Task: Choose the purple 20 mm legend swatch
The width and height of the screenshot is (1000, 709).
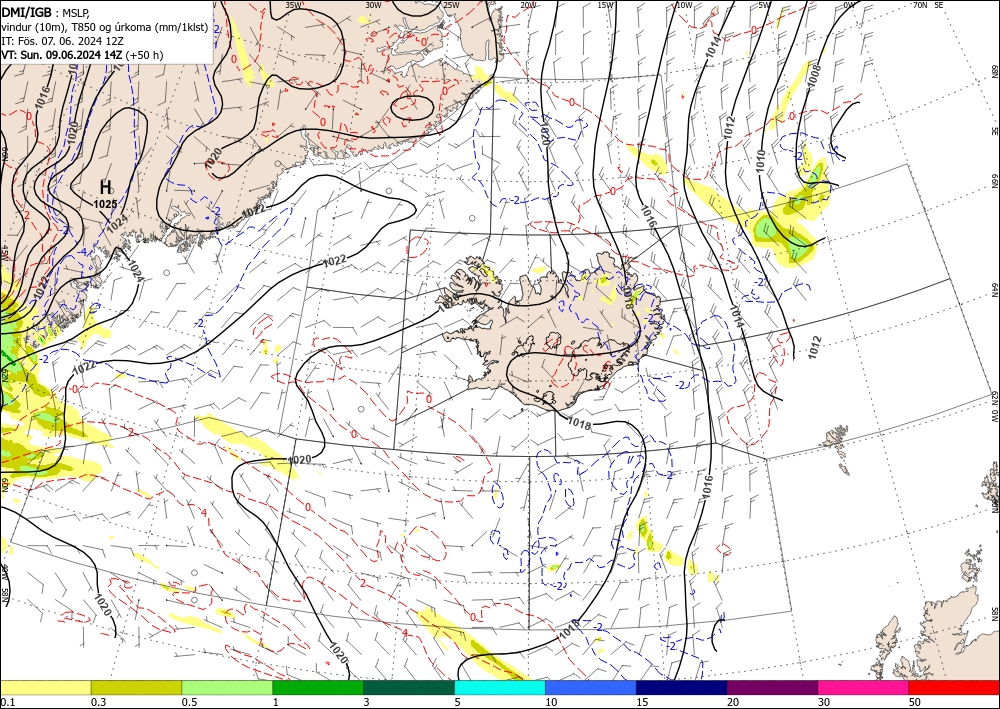Action: click(772, 687)
